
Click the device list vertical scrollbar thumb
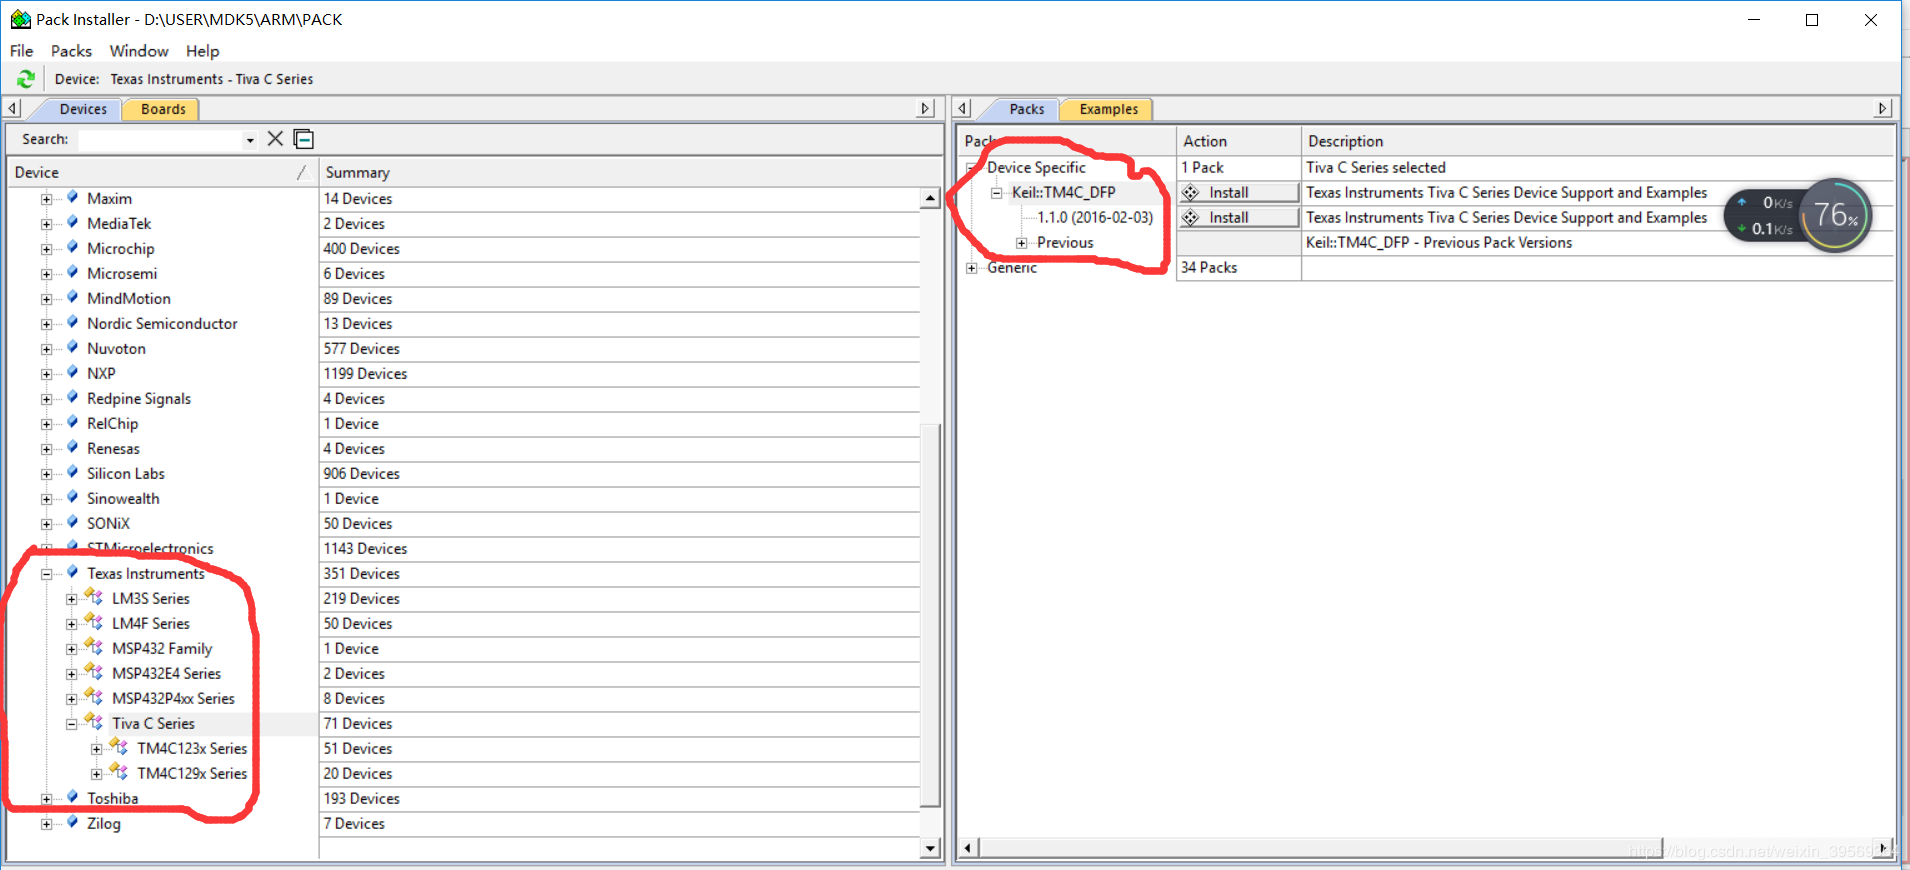[930, 615]
